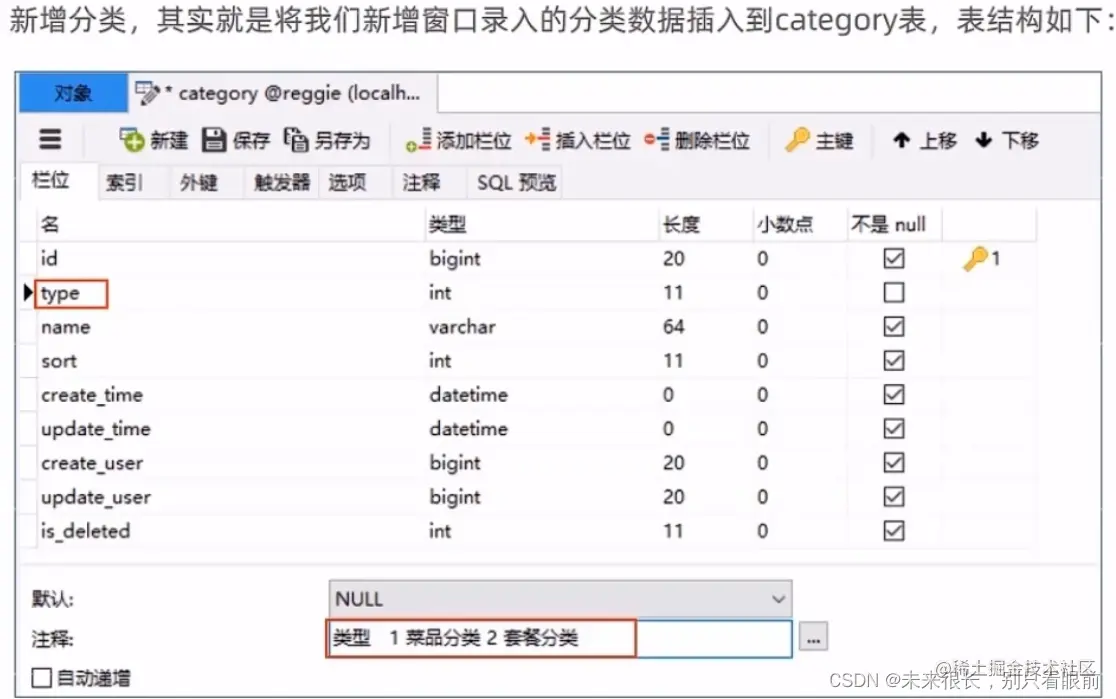
Task: Toggle not-null checkbox for create_time field
Action: [894, 395]
